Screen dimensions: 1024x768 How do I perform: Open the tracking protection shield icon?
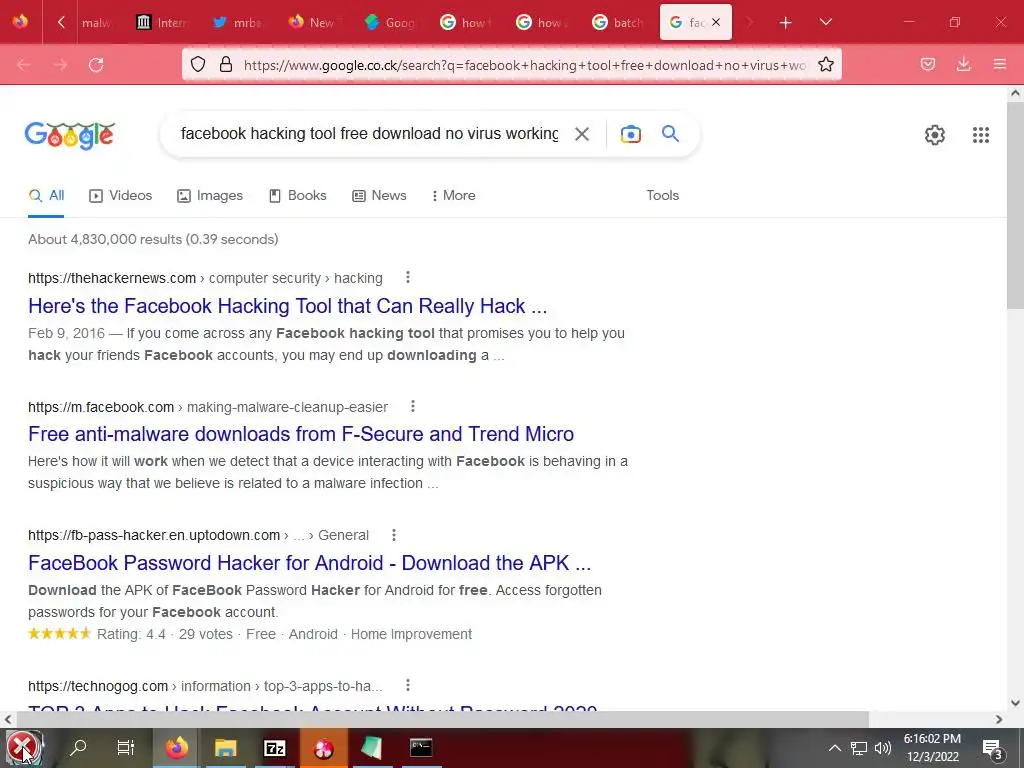click(198, 64)
